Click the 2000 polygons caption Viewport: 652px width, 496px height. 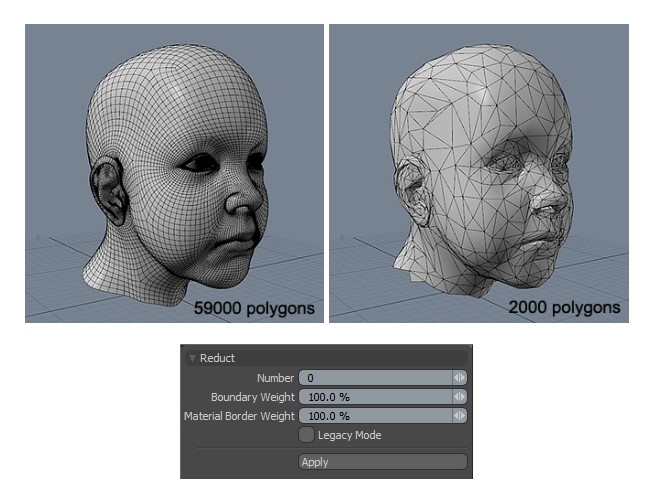pyautogui.click(x=562, y=307)
